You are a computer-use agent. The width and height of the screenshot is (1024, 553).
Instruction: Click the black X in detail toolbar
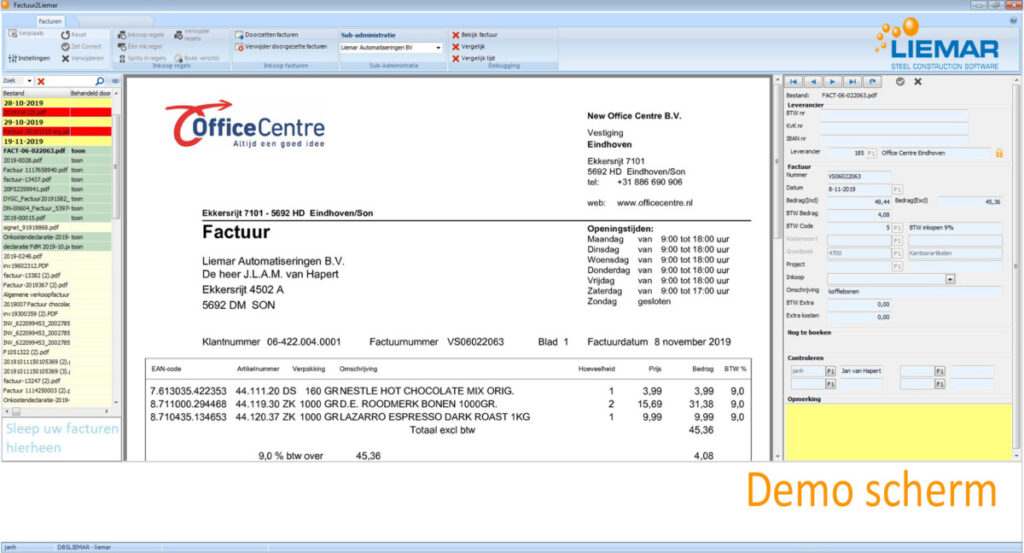(918, 82)
